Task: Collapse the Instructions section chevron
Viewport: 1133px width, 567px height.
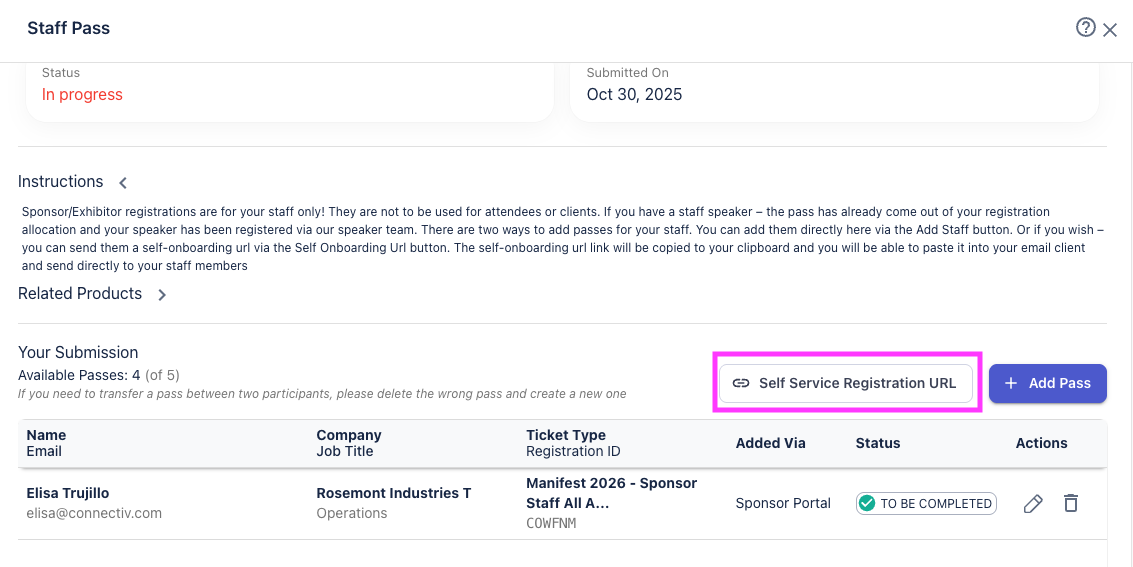Action: click(123, 183)
